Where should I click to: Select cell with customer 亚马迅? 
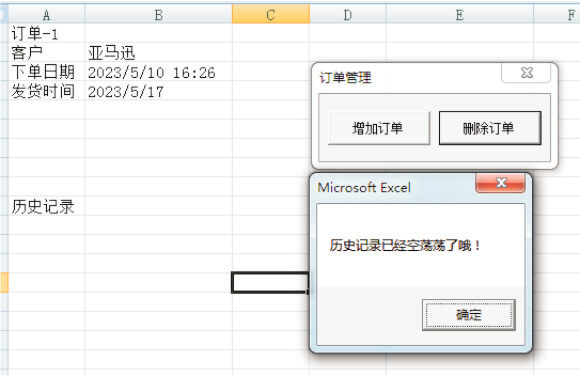(x=159, y=53)
